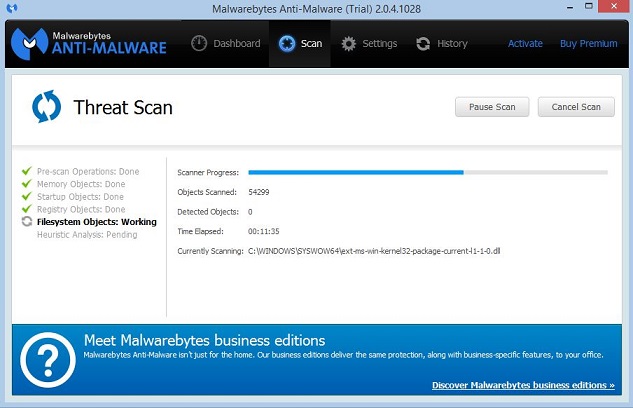
Task: Click the checkmark next to Memory Objects
Action: (27, 185)
